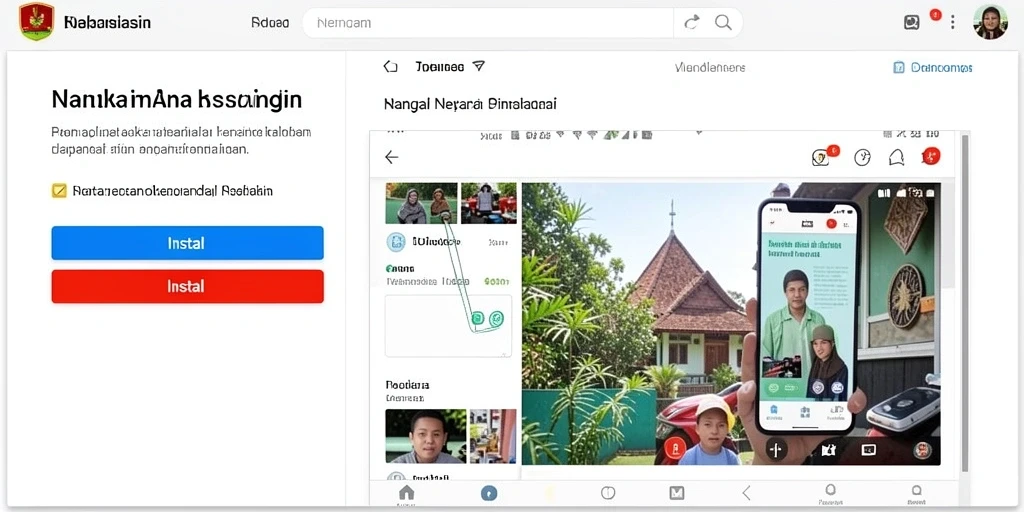Click the round blue profile icon under the thumbnails
Image resolution: width=1024 pixels, height=512 pixels.
(396, 242)
